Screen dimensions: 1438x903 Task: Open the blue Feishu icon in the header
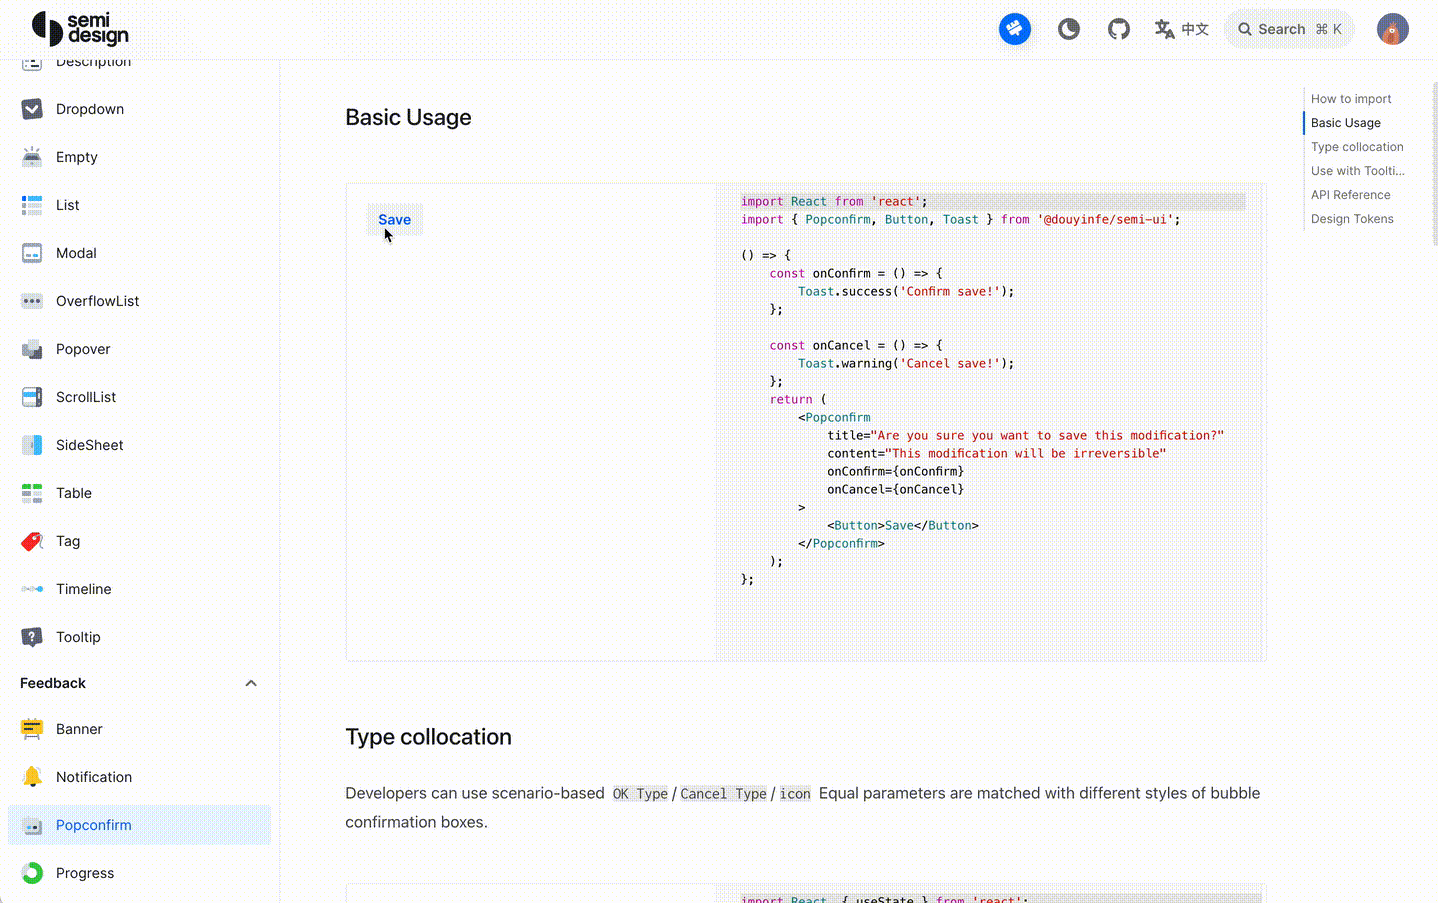(1014, 29)
